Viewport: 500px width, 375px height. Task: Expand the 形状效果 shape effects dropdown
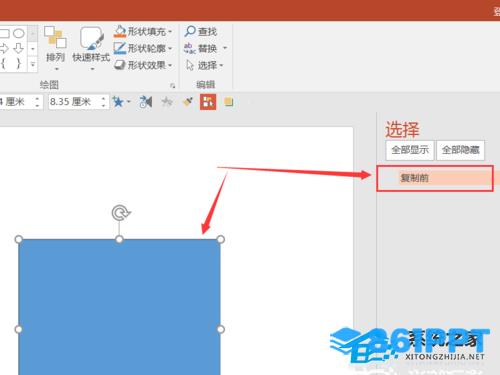point(170,65)
